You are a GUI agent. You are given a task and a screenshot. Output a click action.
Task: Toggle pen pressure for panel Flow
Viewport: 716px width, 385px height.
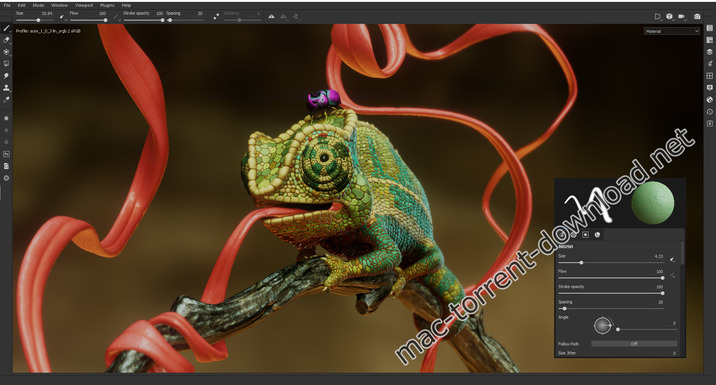[672, 275]
